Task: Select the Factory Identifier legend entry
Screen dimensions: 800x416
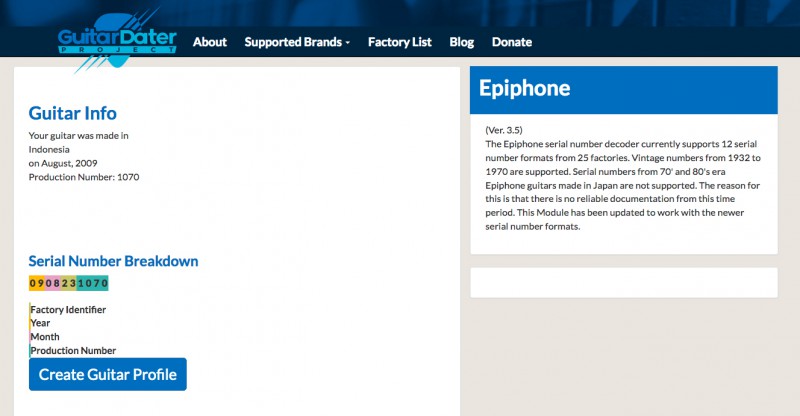Action: (68, 310)
